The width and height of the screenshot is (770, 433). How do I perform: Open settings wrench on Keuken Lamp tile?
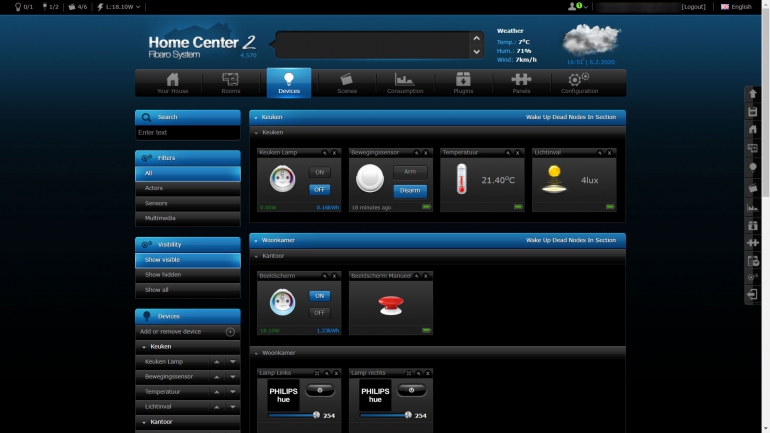coord(324,153)
